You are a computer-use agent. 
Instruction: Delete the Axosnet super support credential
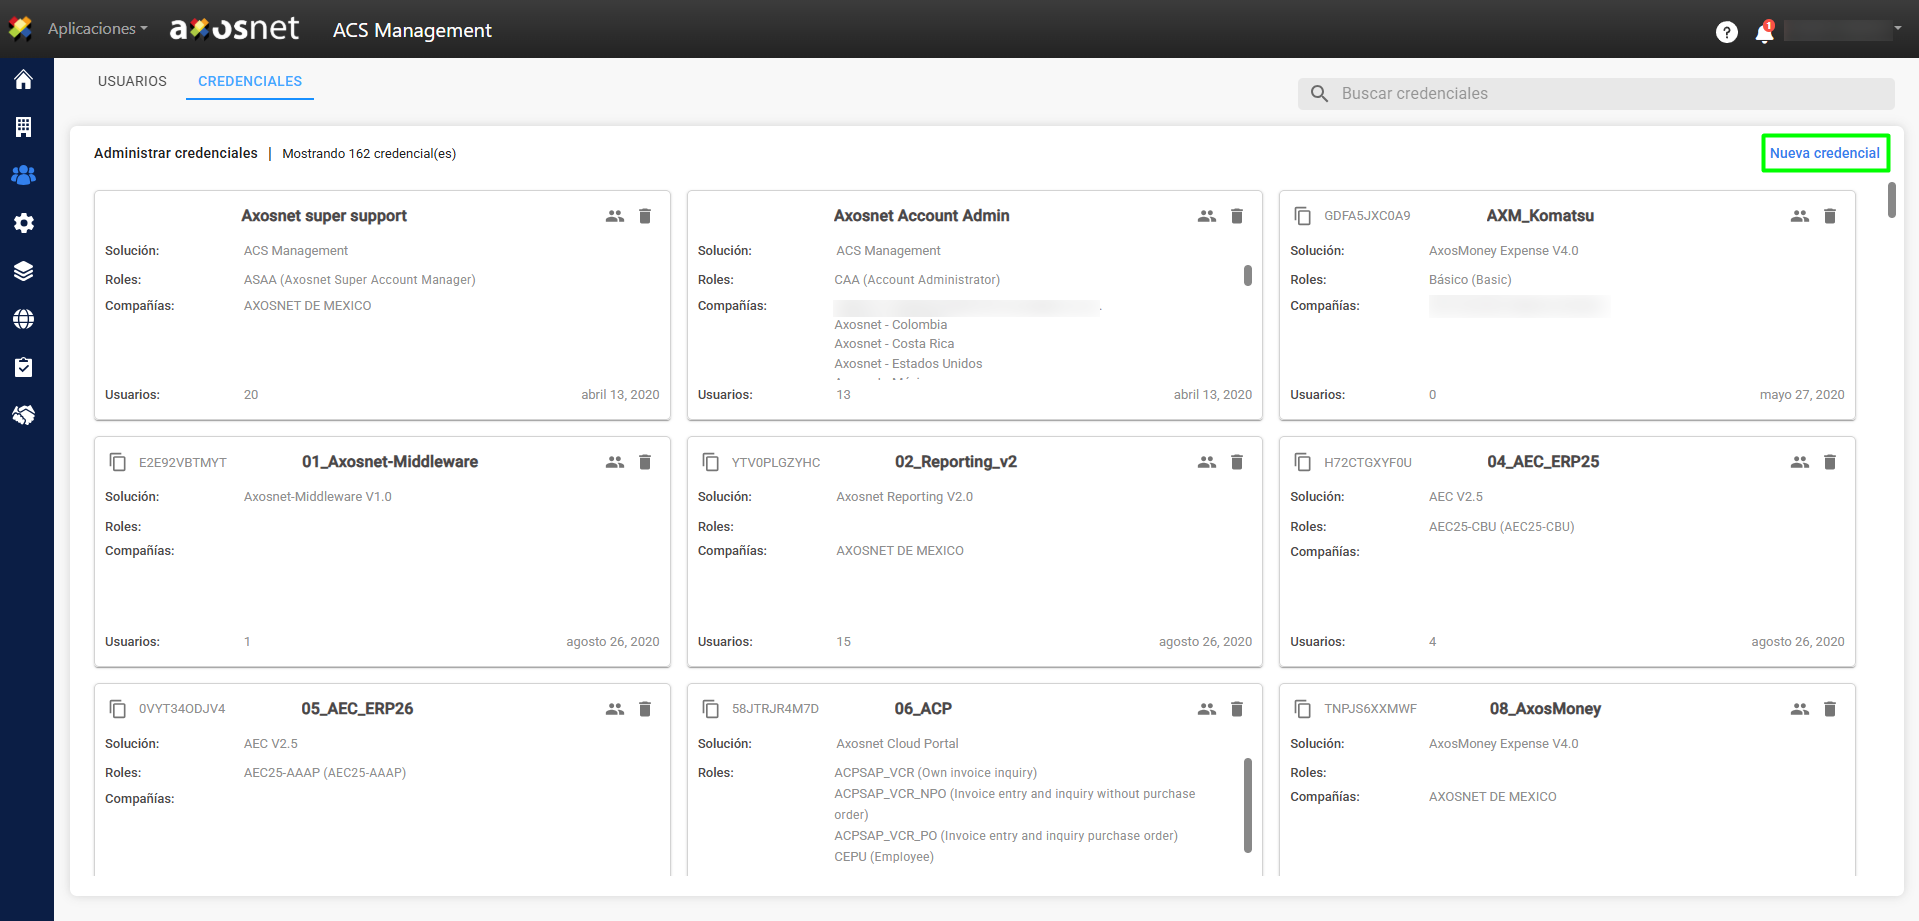[645, 216]
